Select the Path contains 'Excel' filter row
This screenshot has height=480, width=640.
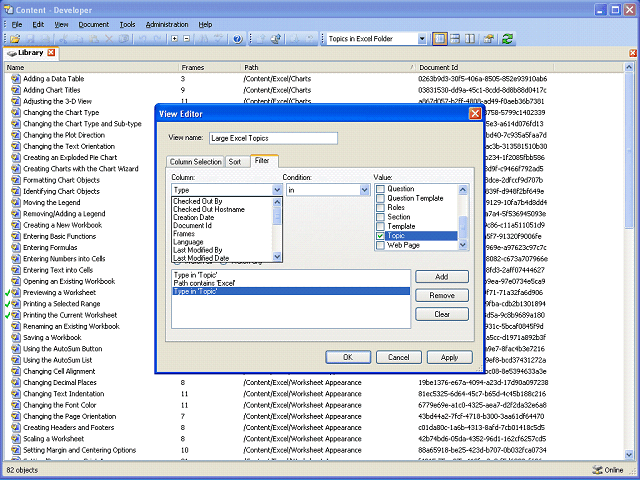(291, 283)
